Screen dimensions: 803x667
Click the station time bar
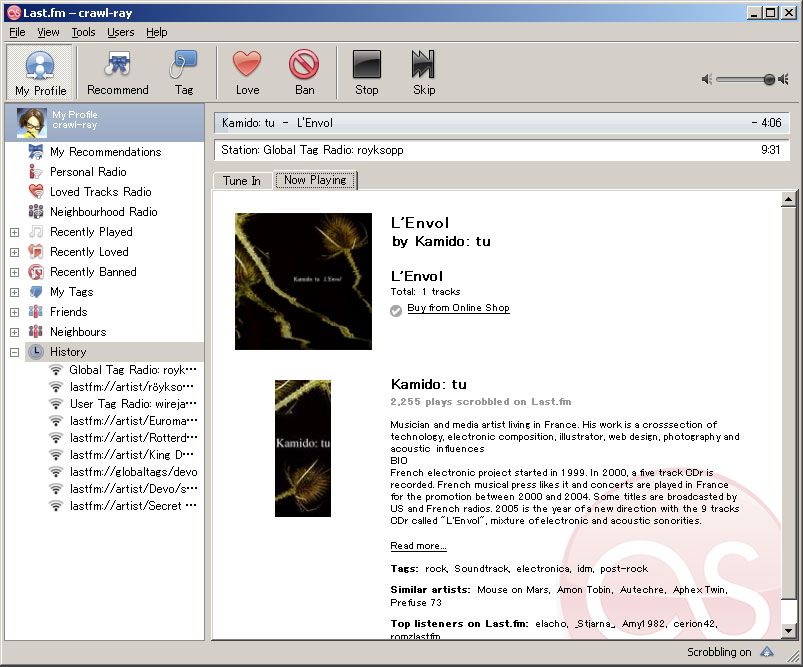pos(501,150)
